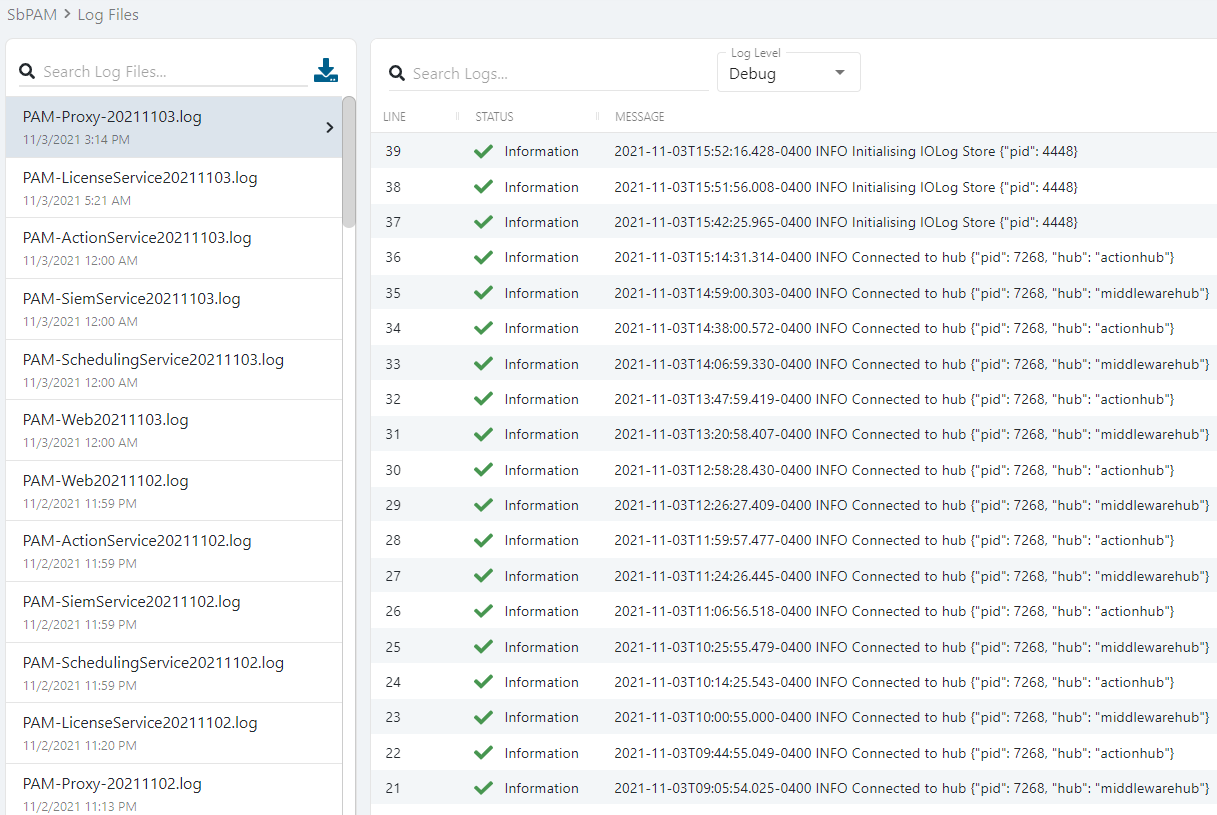Click line number 26 cell
The width and height of the screenshot is (1217, 815).
[x=393, y=611]
